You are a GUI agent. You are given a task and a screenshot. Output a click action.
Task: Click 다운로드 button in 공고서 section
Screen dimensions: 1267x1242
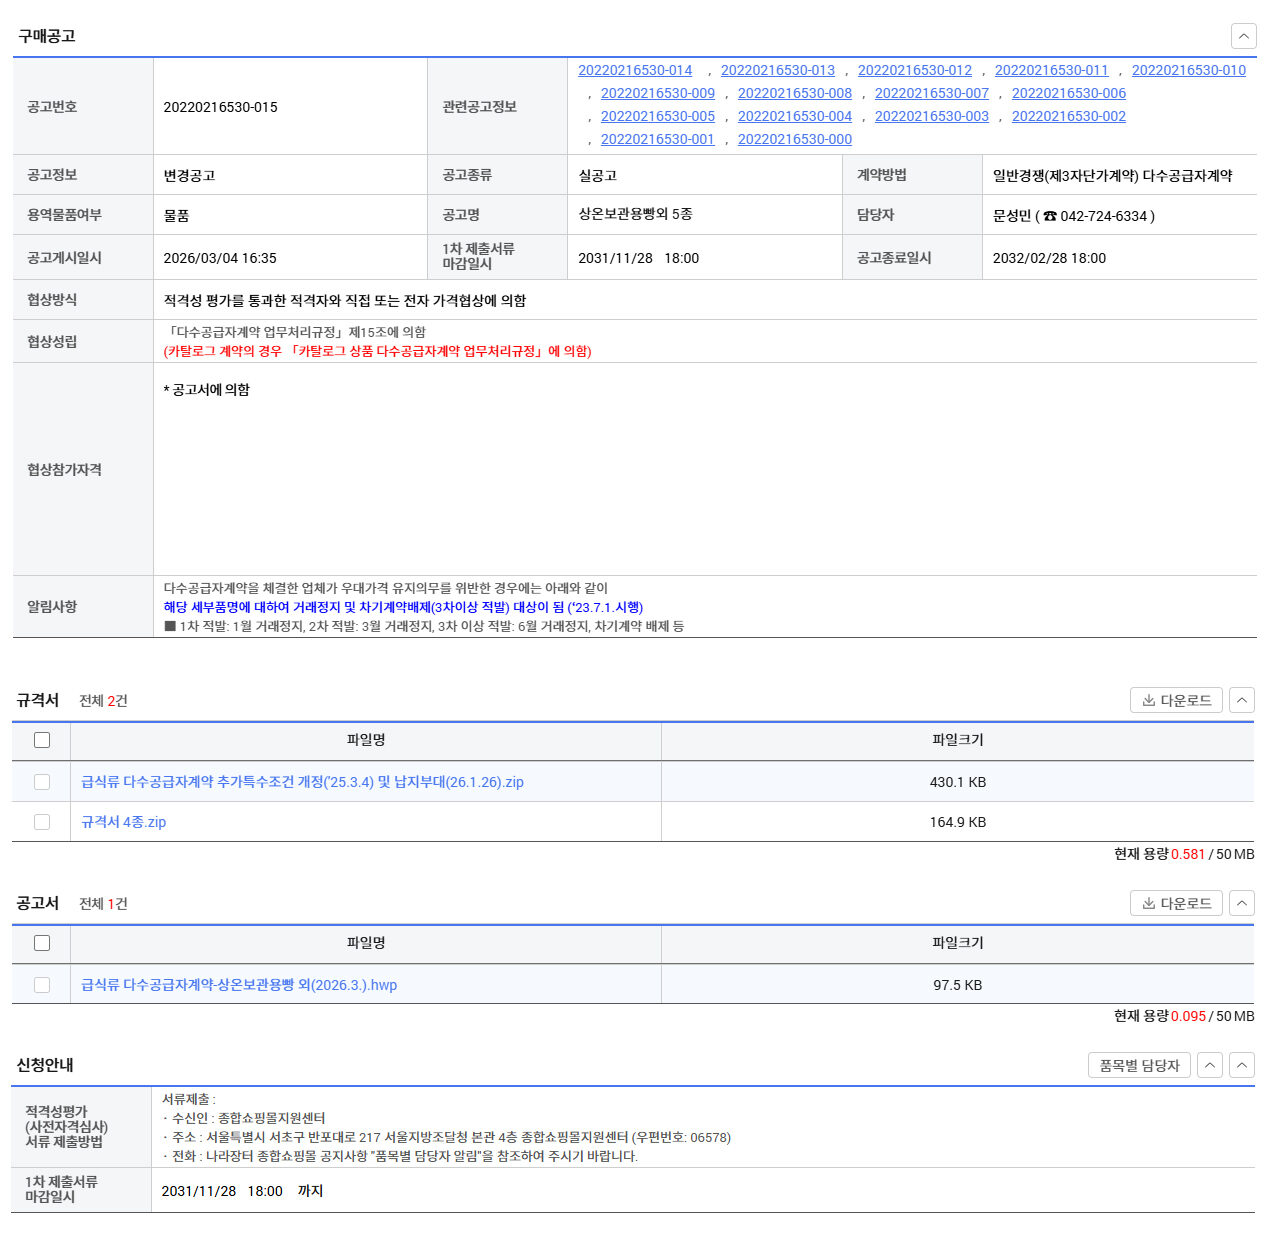1176,903
